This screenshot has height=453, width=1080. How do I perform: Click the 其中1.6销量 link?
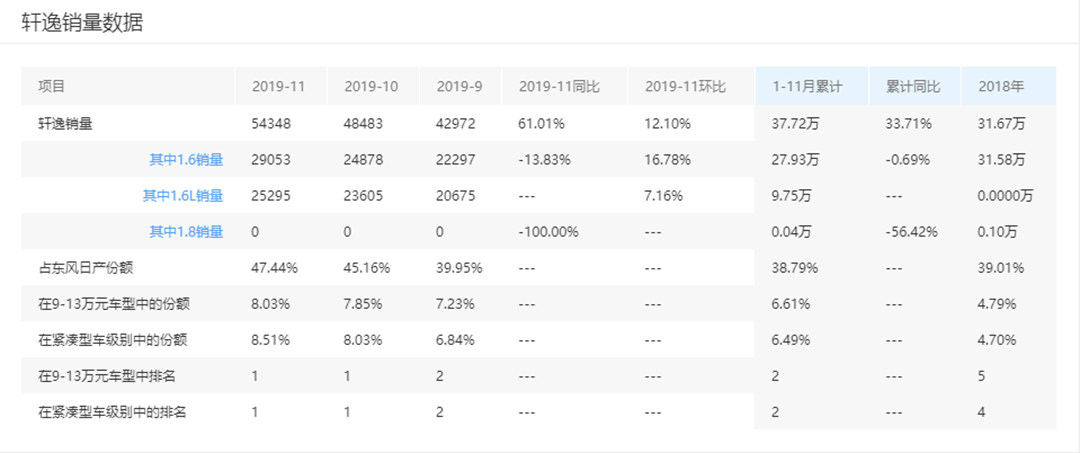[x=186, y=159]
